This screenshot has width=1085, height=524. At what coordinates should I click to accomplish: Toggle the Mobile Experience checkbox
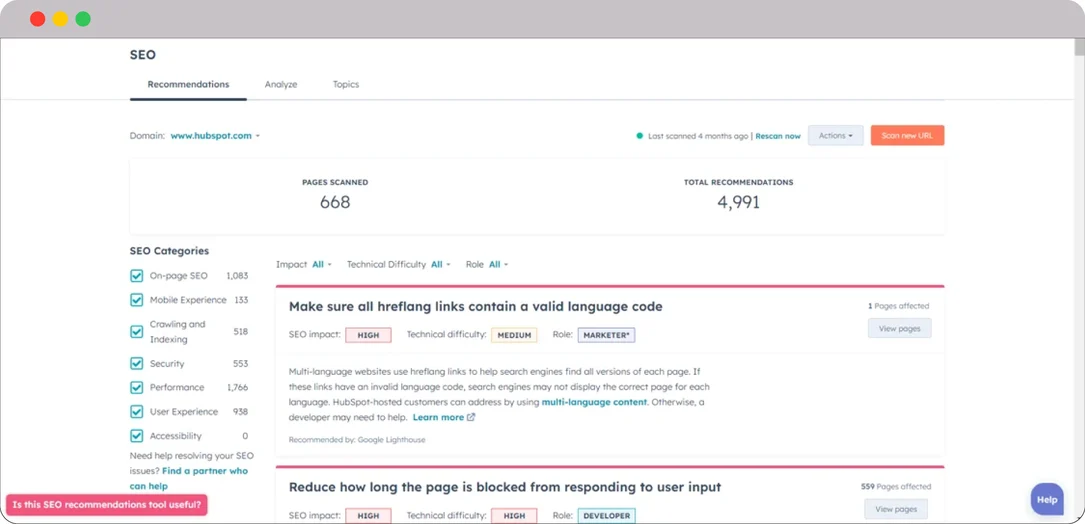[x=136, y=300]
